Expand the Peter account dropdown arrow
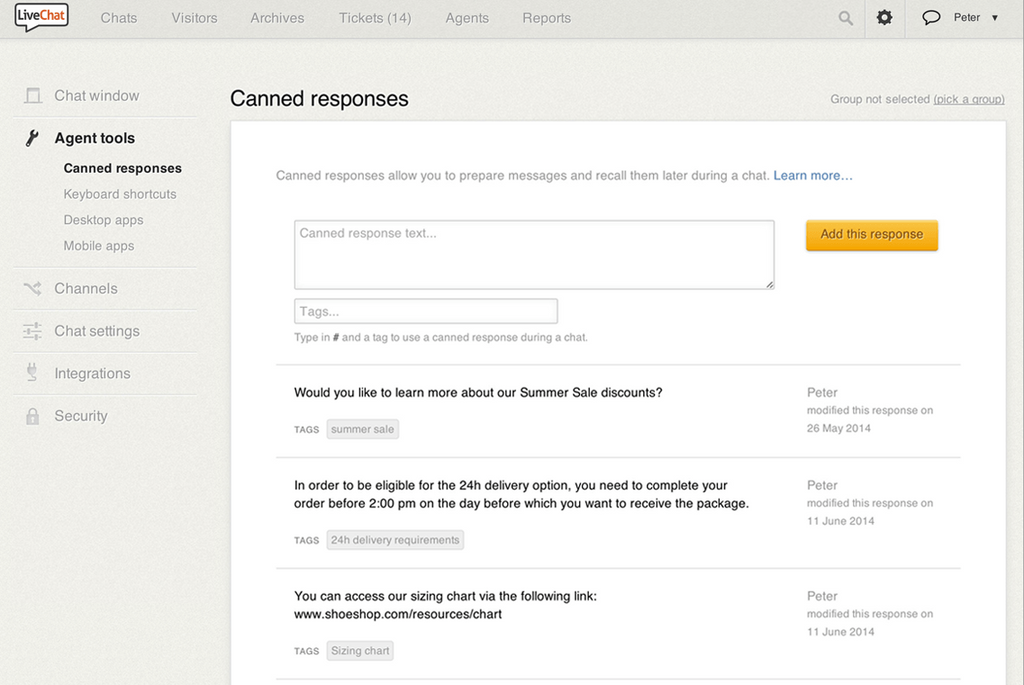Screen dimensions: 1024x685 click(995, 18)
